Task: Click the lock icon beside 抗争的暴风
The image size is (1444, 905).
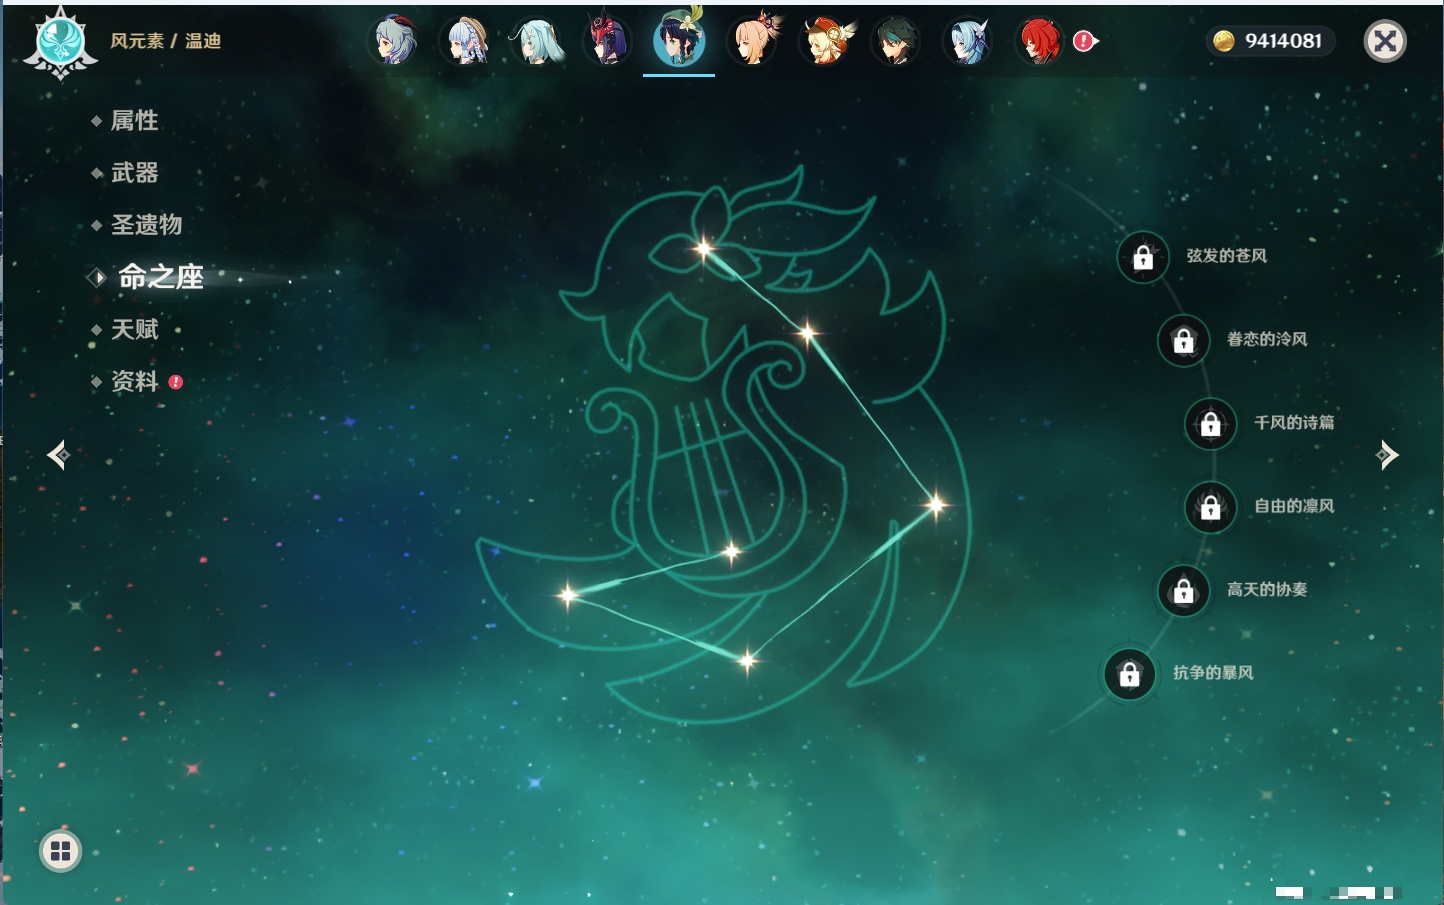Action: tap(1129, 675)
